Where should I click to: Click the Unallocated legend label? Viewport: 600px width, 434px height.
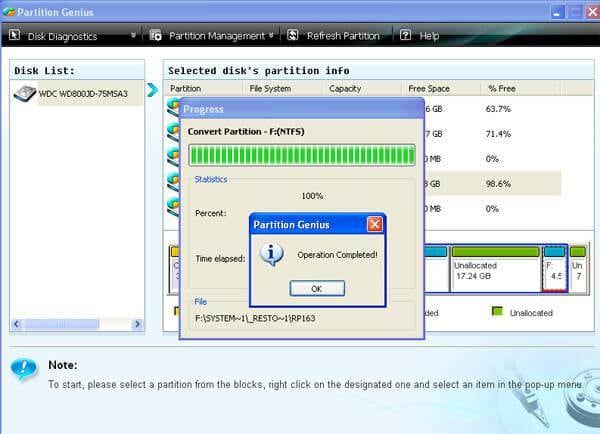(531, 313)
